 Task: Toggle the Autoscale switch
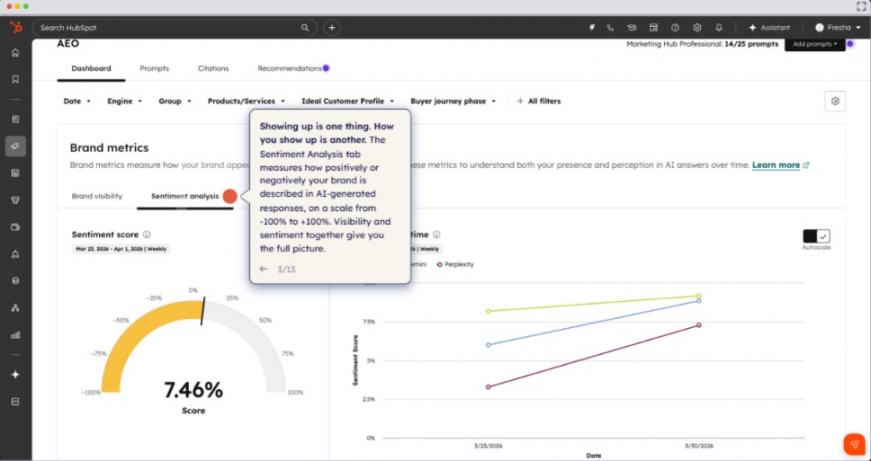tap(816, 236)
